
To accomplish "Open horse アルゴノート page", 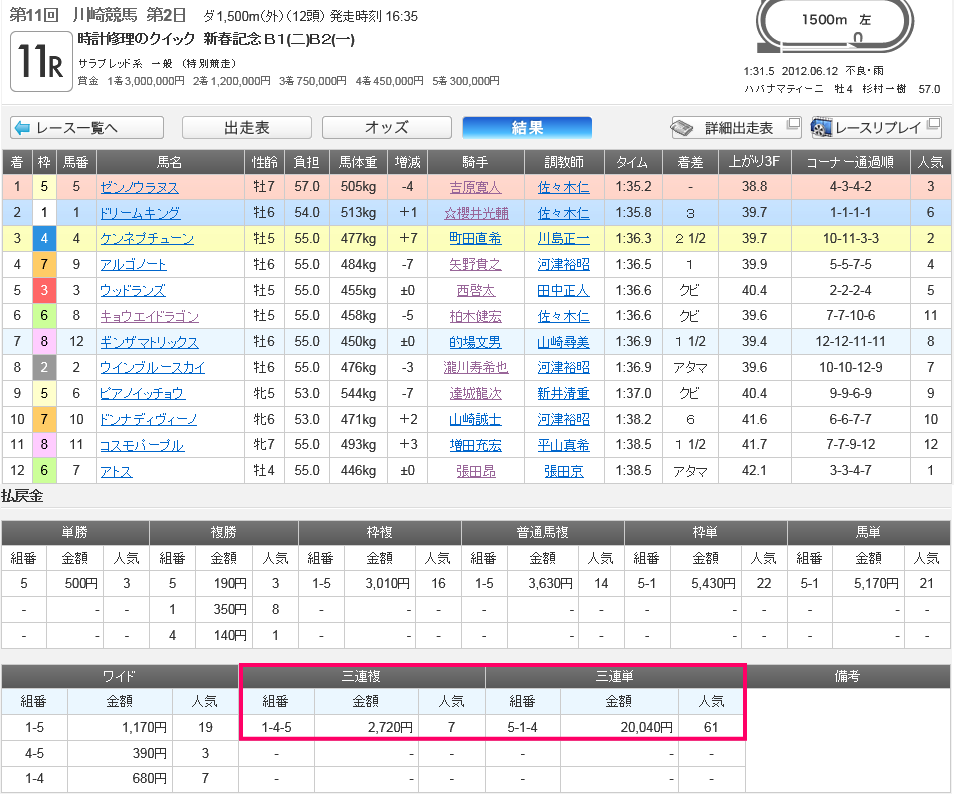I will [133, 265].
